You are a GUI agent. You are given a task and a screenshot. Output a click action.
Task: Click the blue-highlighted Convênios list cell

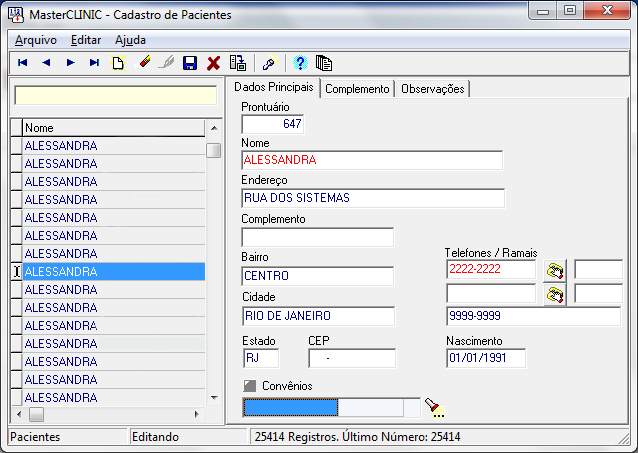[291, 407]
